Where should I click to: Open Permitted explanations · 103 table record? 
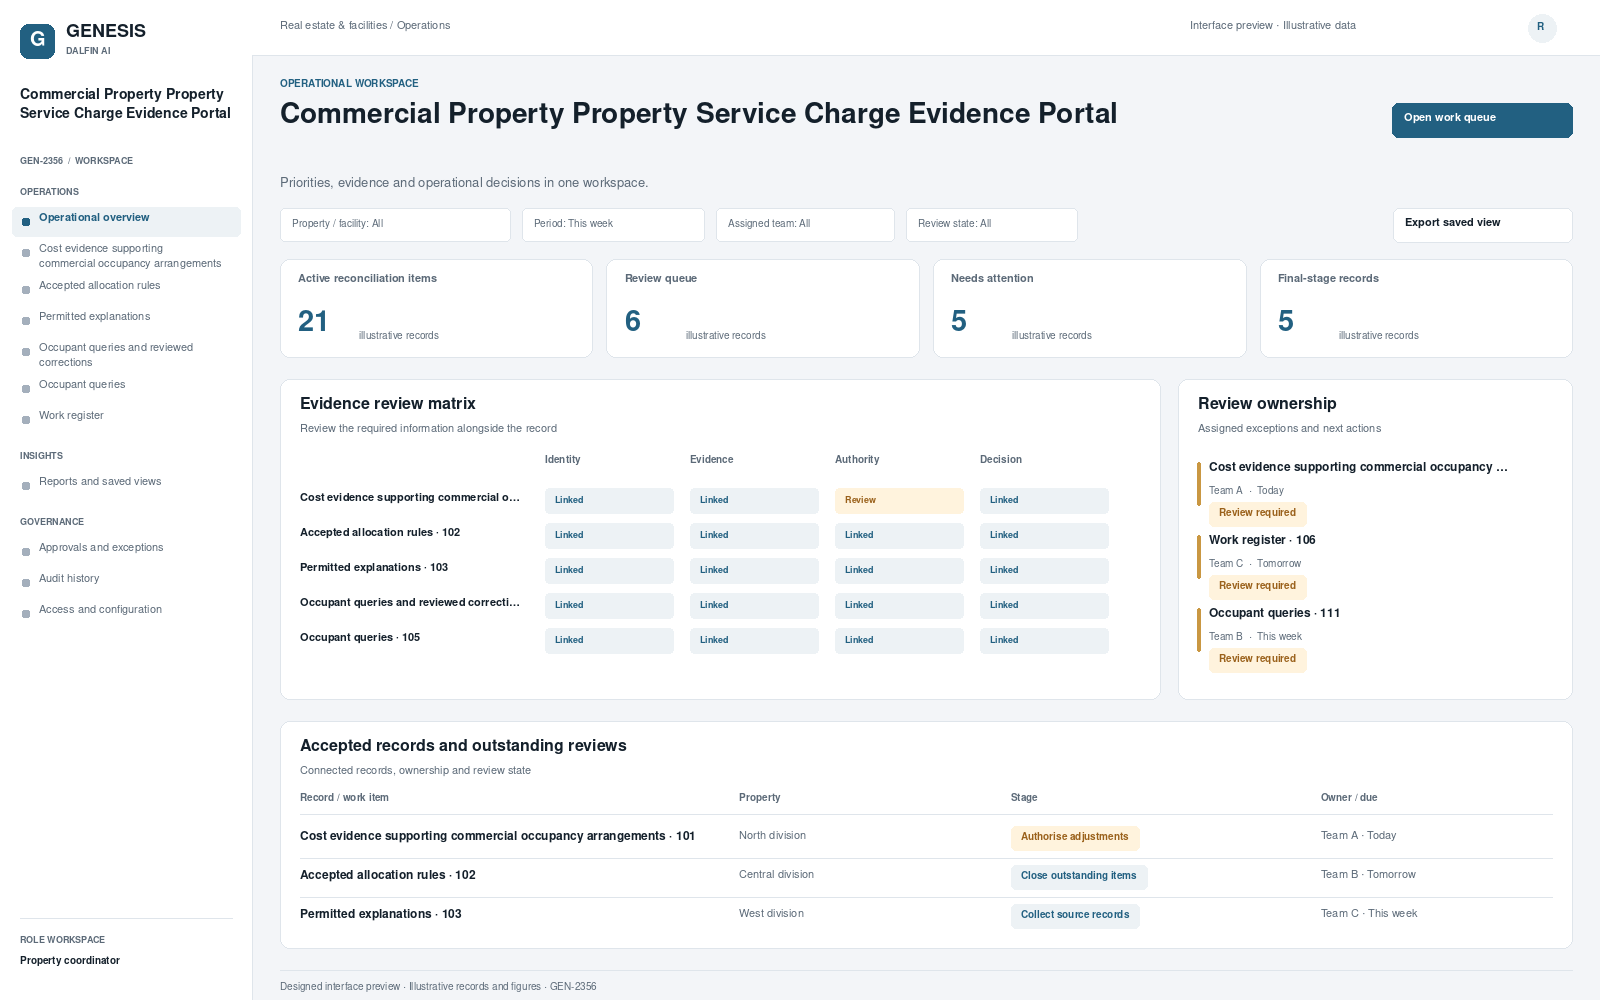(x=381, y=914)
